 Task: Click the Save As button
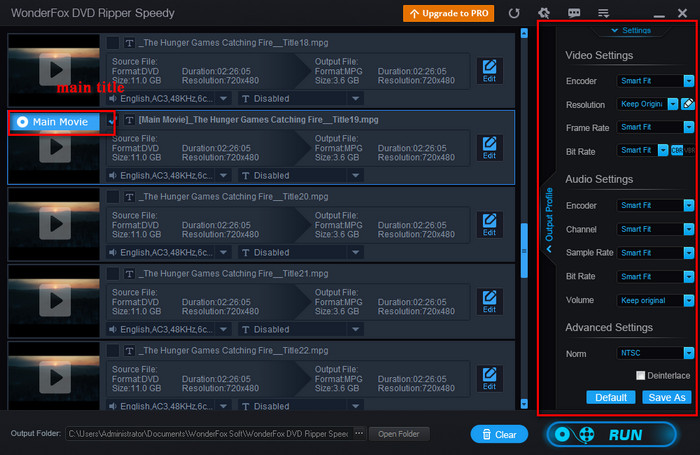click(667, 397)
